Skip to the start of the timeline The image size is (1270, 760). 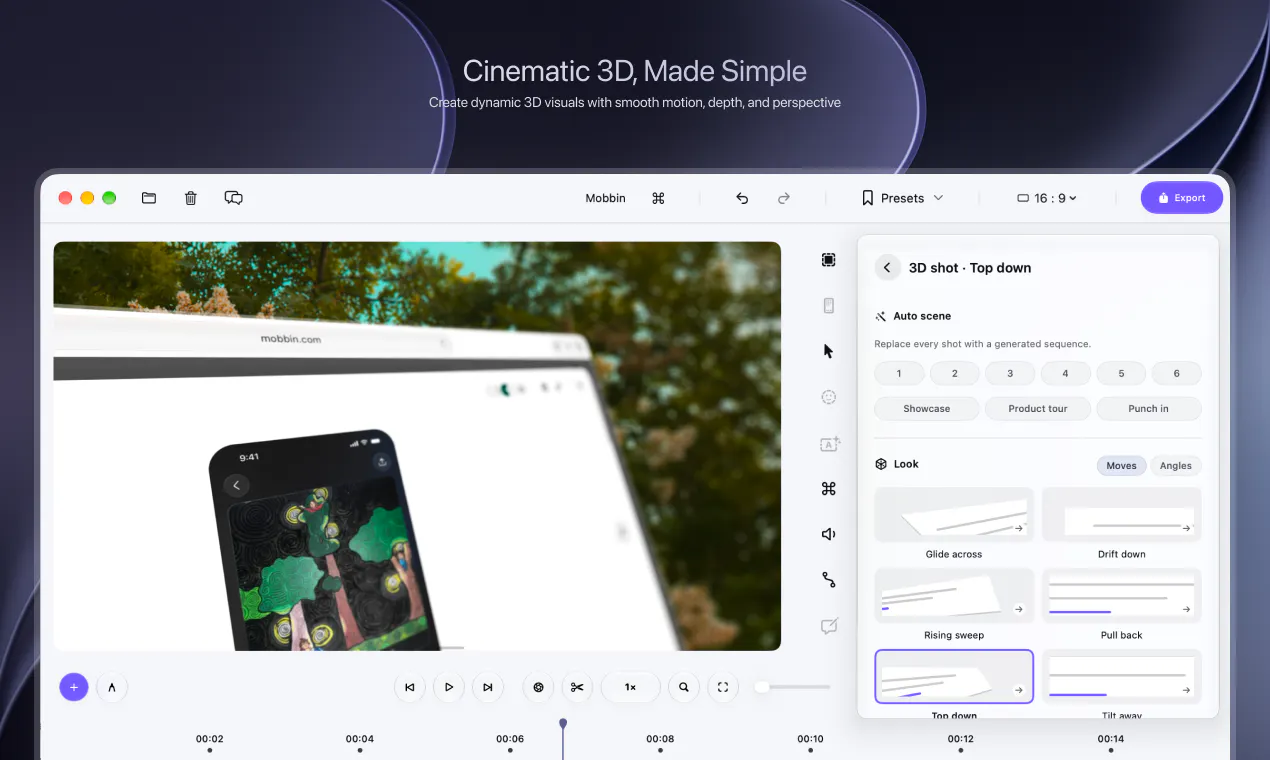pyautogui.click(x=410, y=687)
